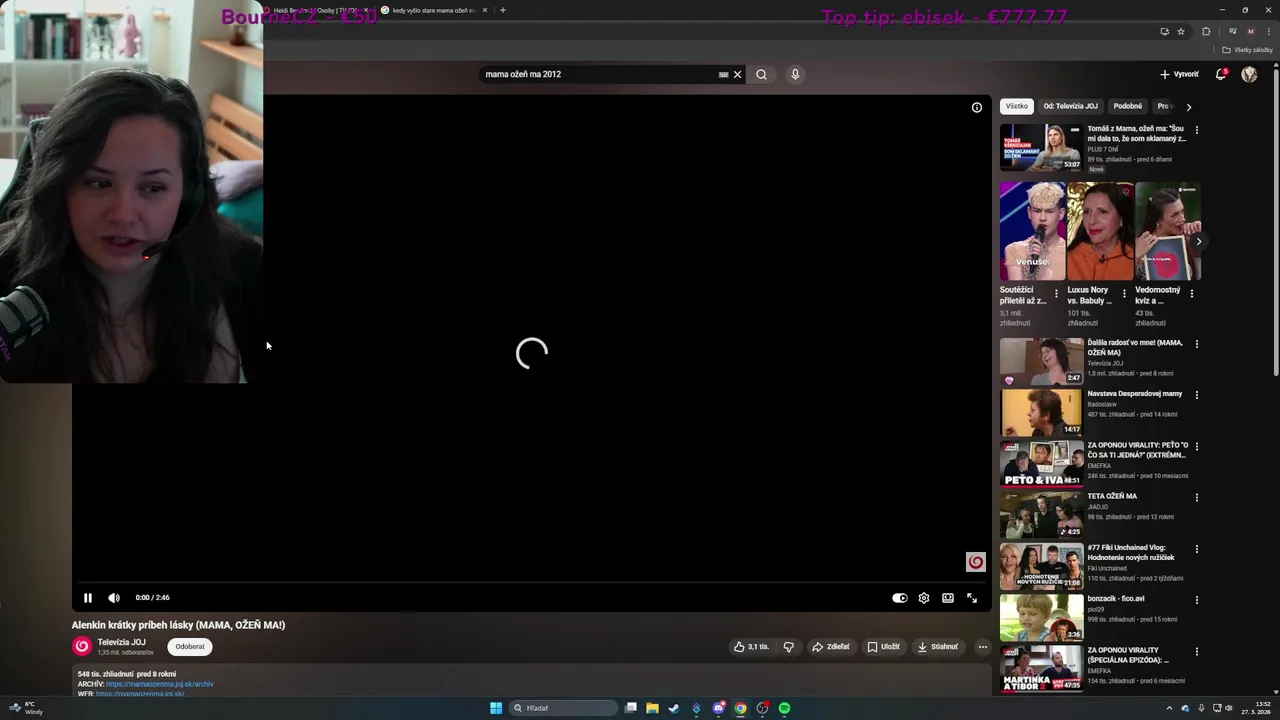Click the JOJ channel watermark on the video
Screen dimensions: 1280x720
pyautogui.click(x=976, y=562)
